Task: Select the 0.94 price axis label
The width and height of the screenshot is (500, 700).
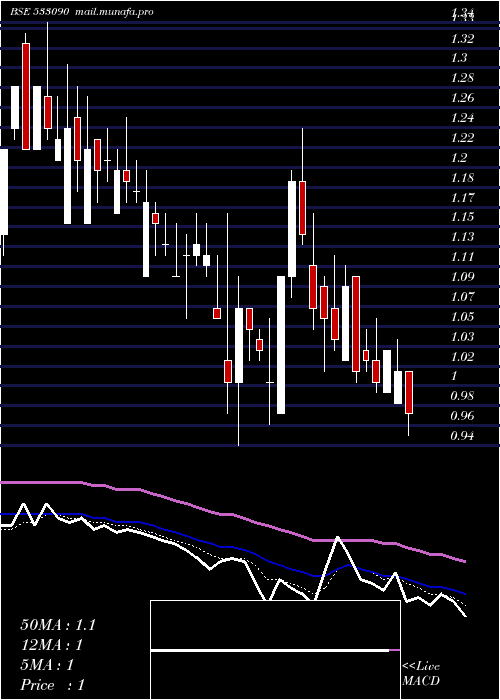Action: [462, 436]
